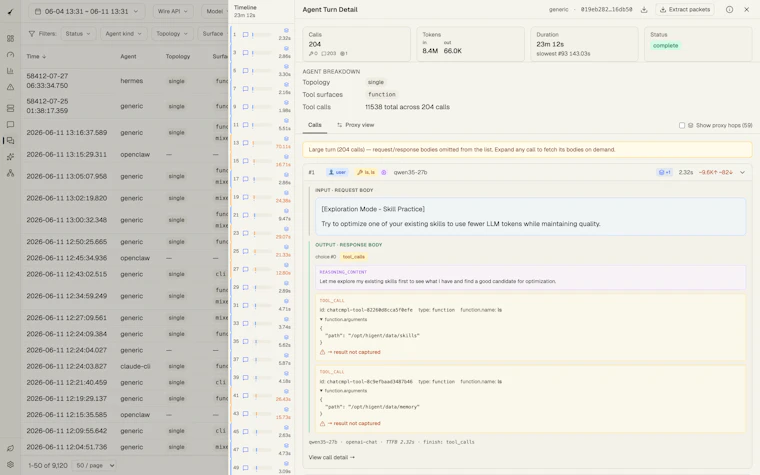
Task: Open the Model dropdown
Action: (214, 11)
